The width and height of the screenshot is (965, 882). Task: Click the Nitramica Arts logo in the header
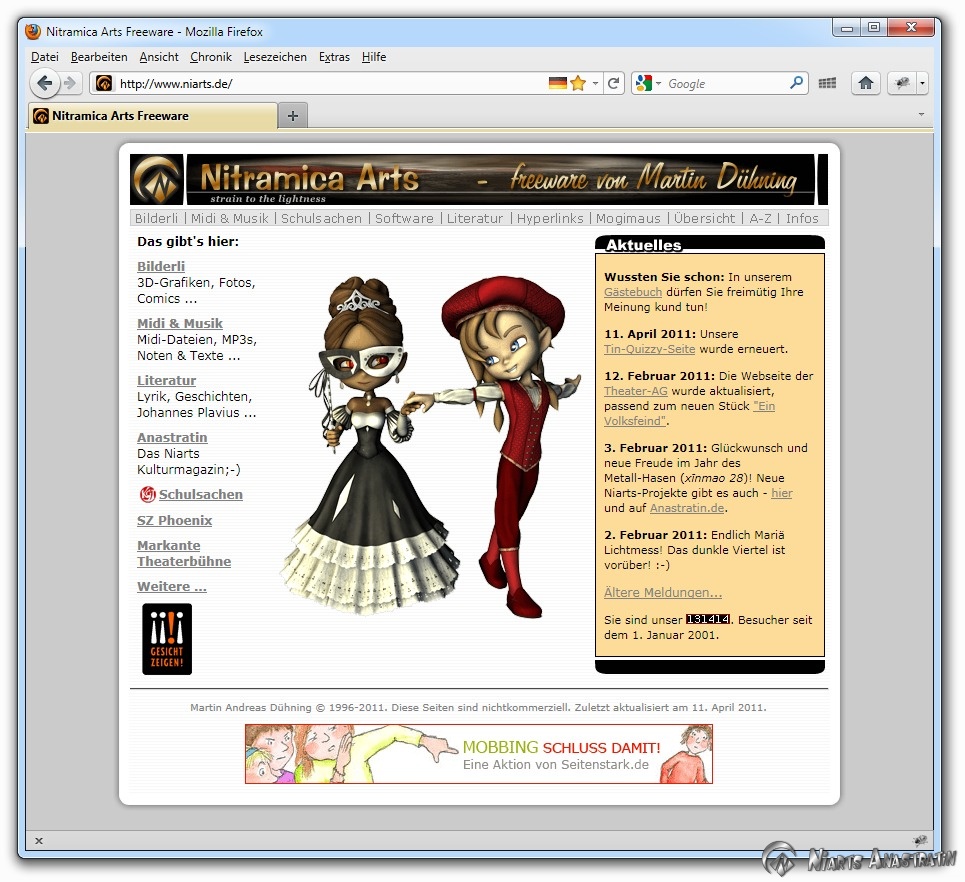(158, 180)
